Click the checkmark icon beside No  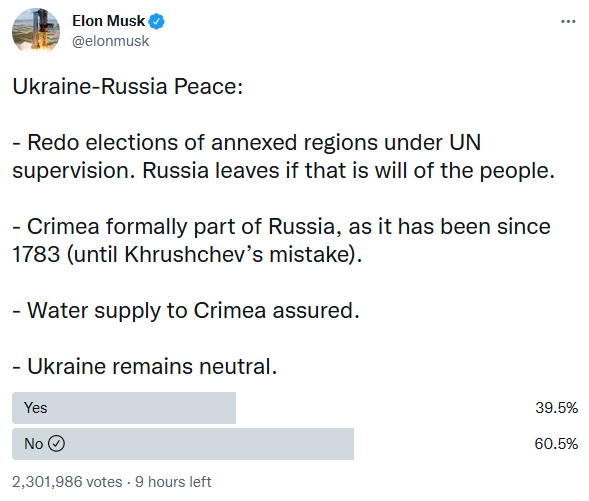click(57, 444)
